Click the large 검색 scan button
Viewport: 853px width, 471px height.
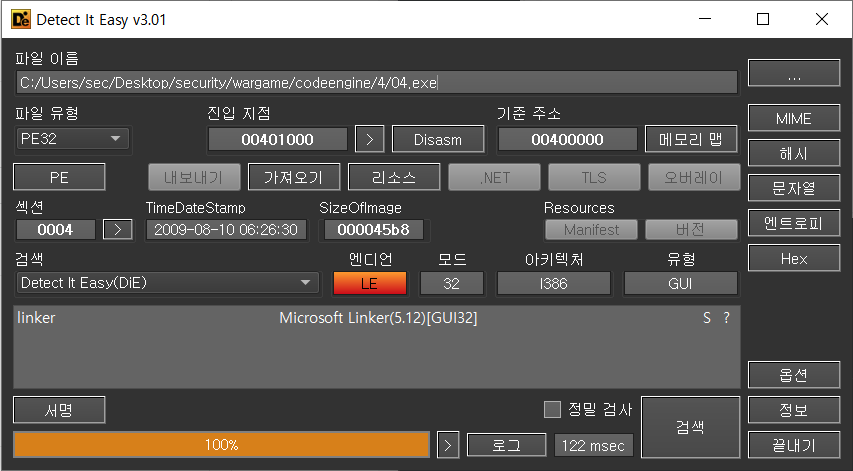(x=690, y=427)
